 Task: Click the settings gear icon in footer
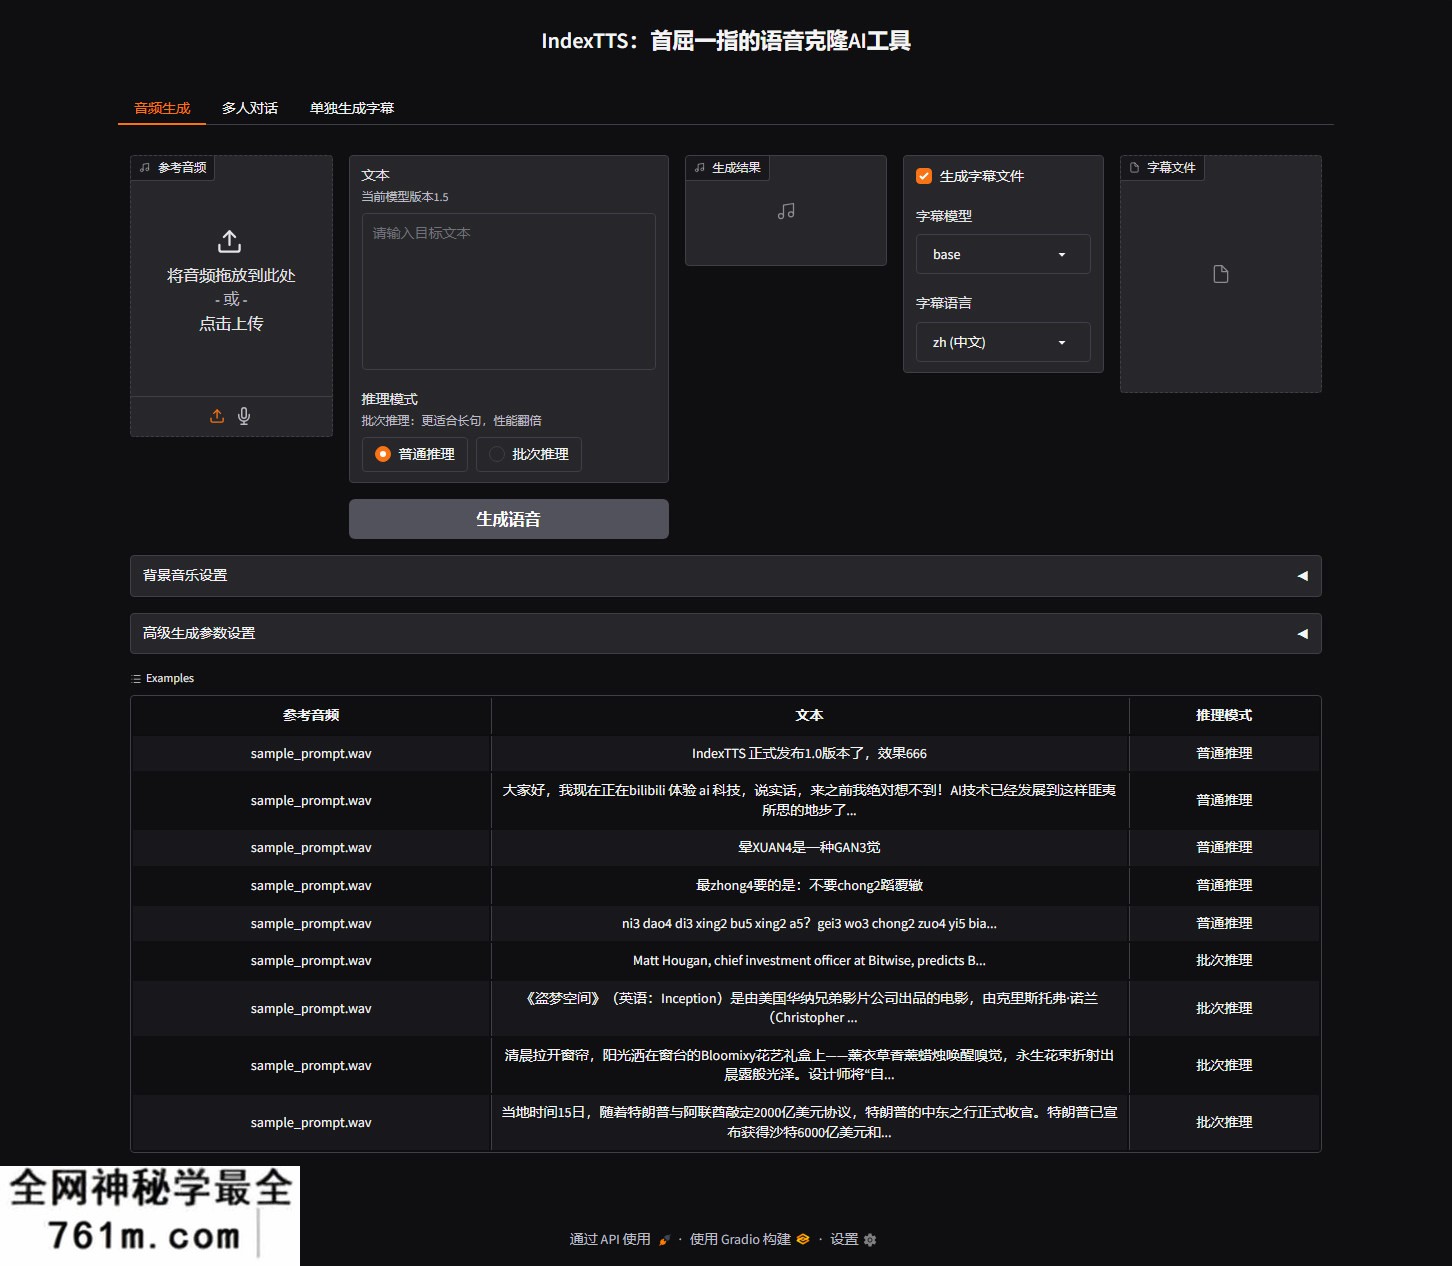point(870,1240)
